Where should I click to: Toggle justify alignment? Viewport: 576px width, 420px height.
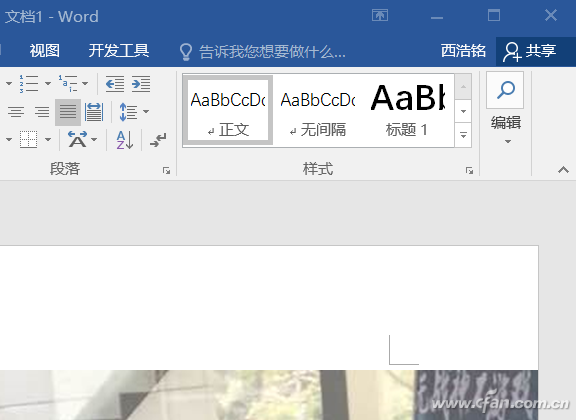pos(68,112)
